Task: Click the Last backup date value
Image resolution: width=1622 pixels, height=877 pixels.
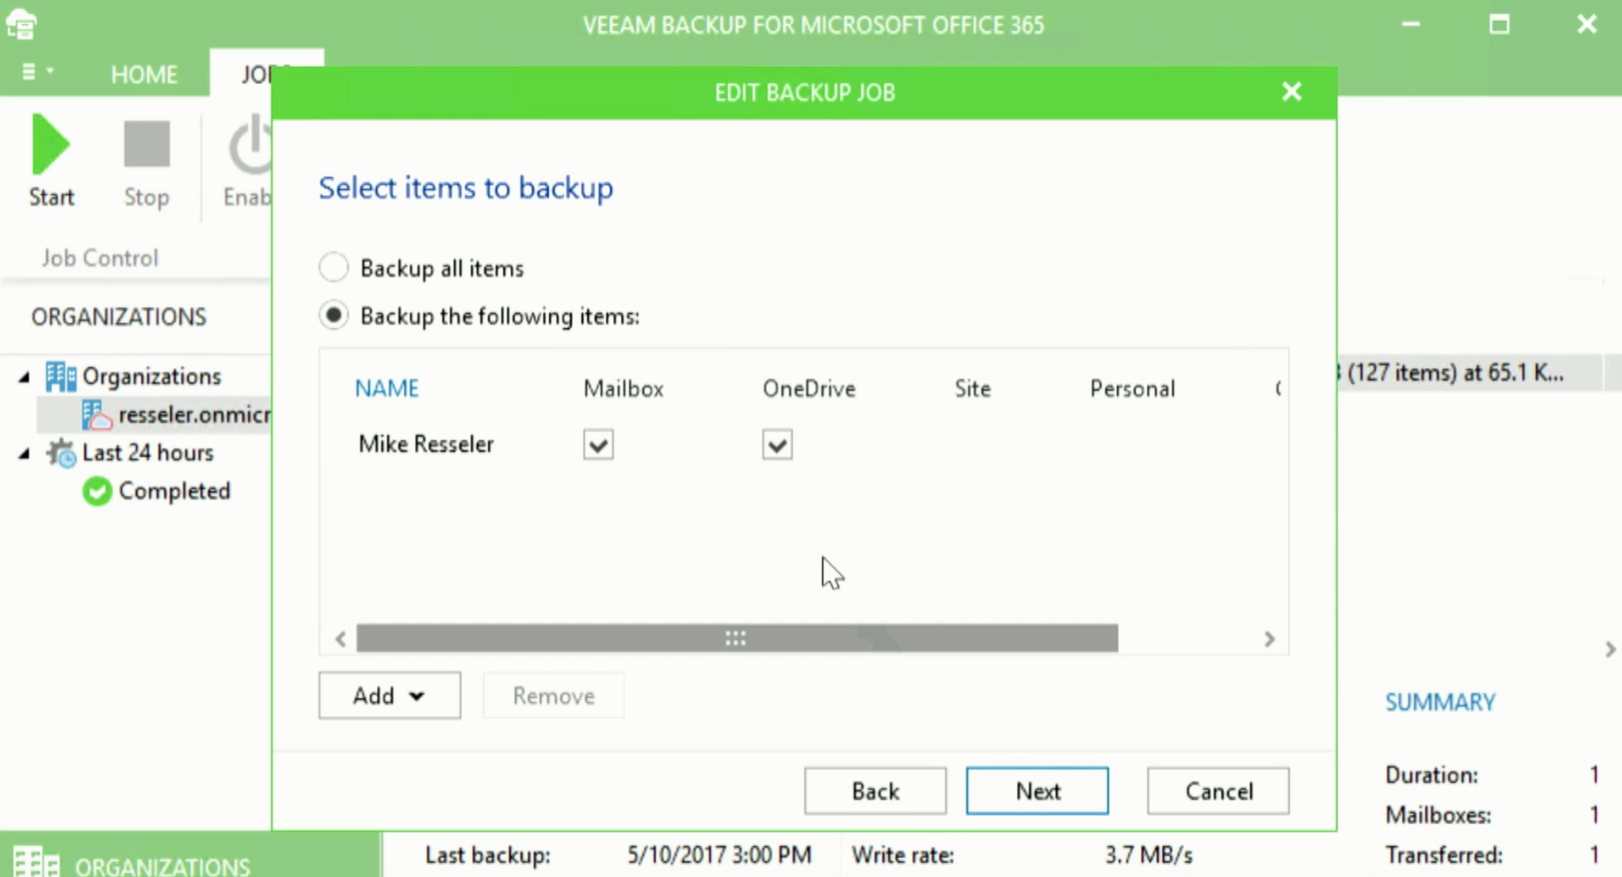Action: pos(719,855)
